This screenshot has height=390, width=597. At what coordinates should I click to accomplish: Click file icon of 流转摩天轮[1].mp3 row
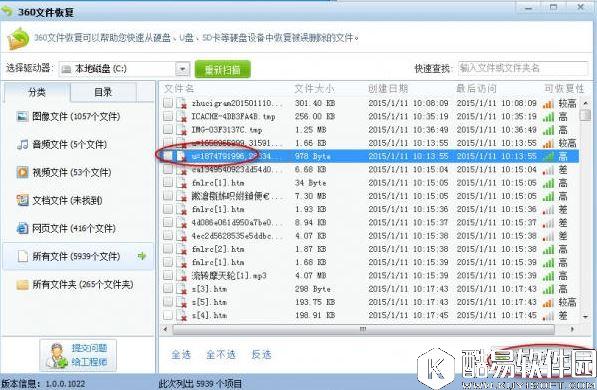[x=181, y=276]
